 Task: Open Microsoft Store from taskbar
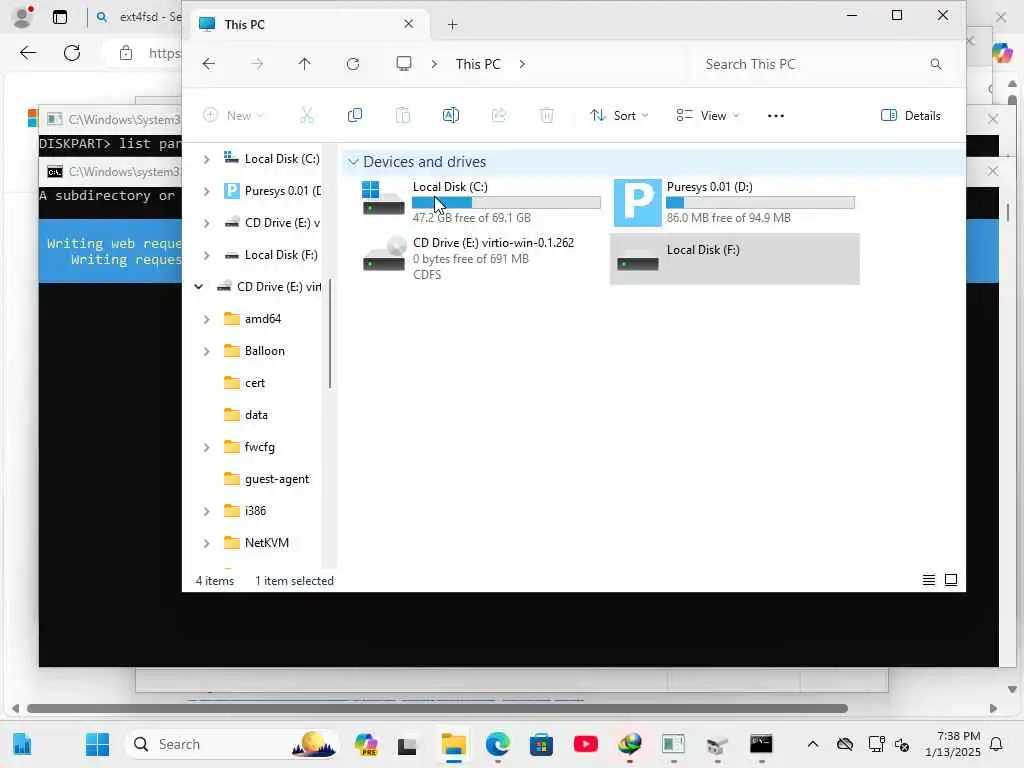point(541,744)
